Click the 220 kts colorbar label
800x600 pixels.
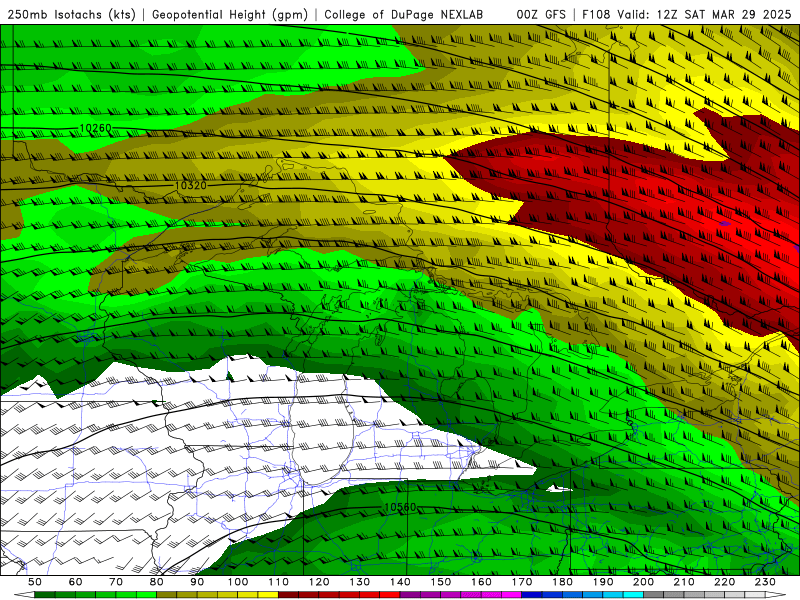click(724, 582)
